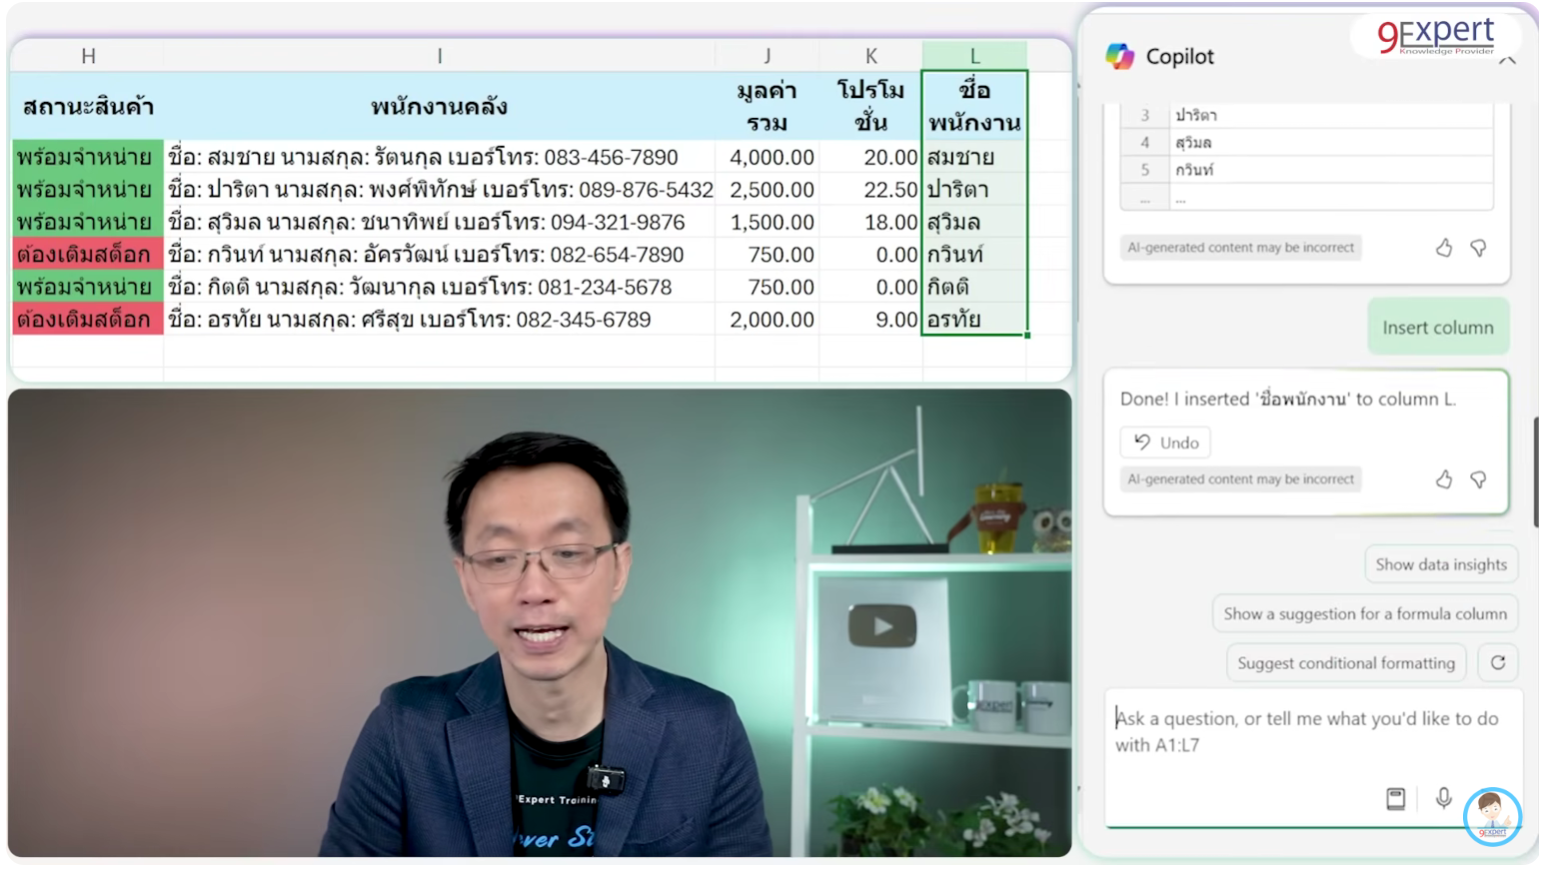Viewport: 1542px width, 870px height.
Task: Select column H header
Action: pyautogui.click(x=88, y=56)
